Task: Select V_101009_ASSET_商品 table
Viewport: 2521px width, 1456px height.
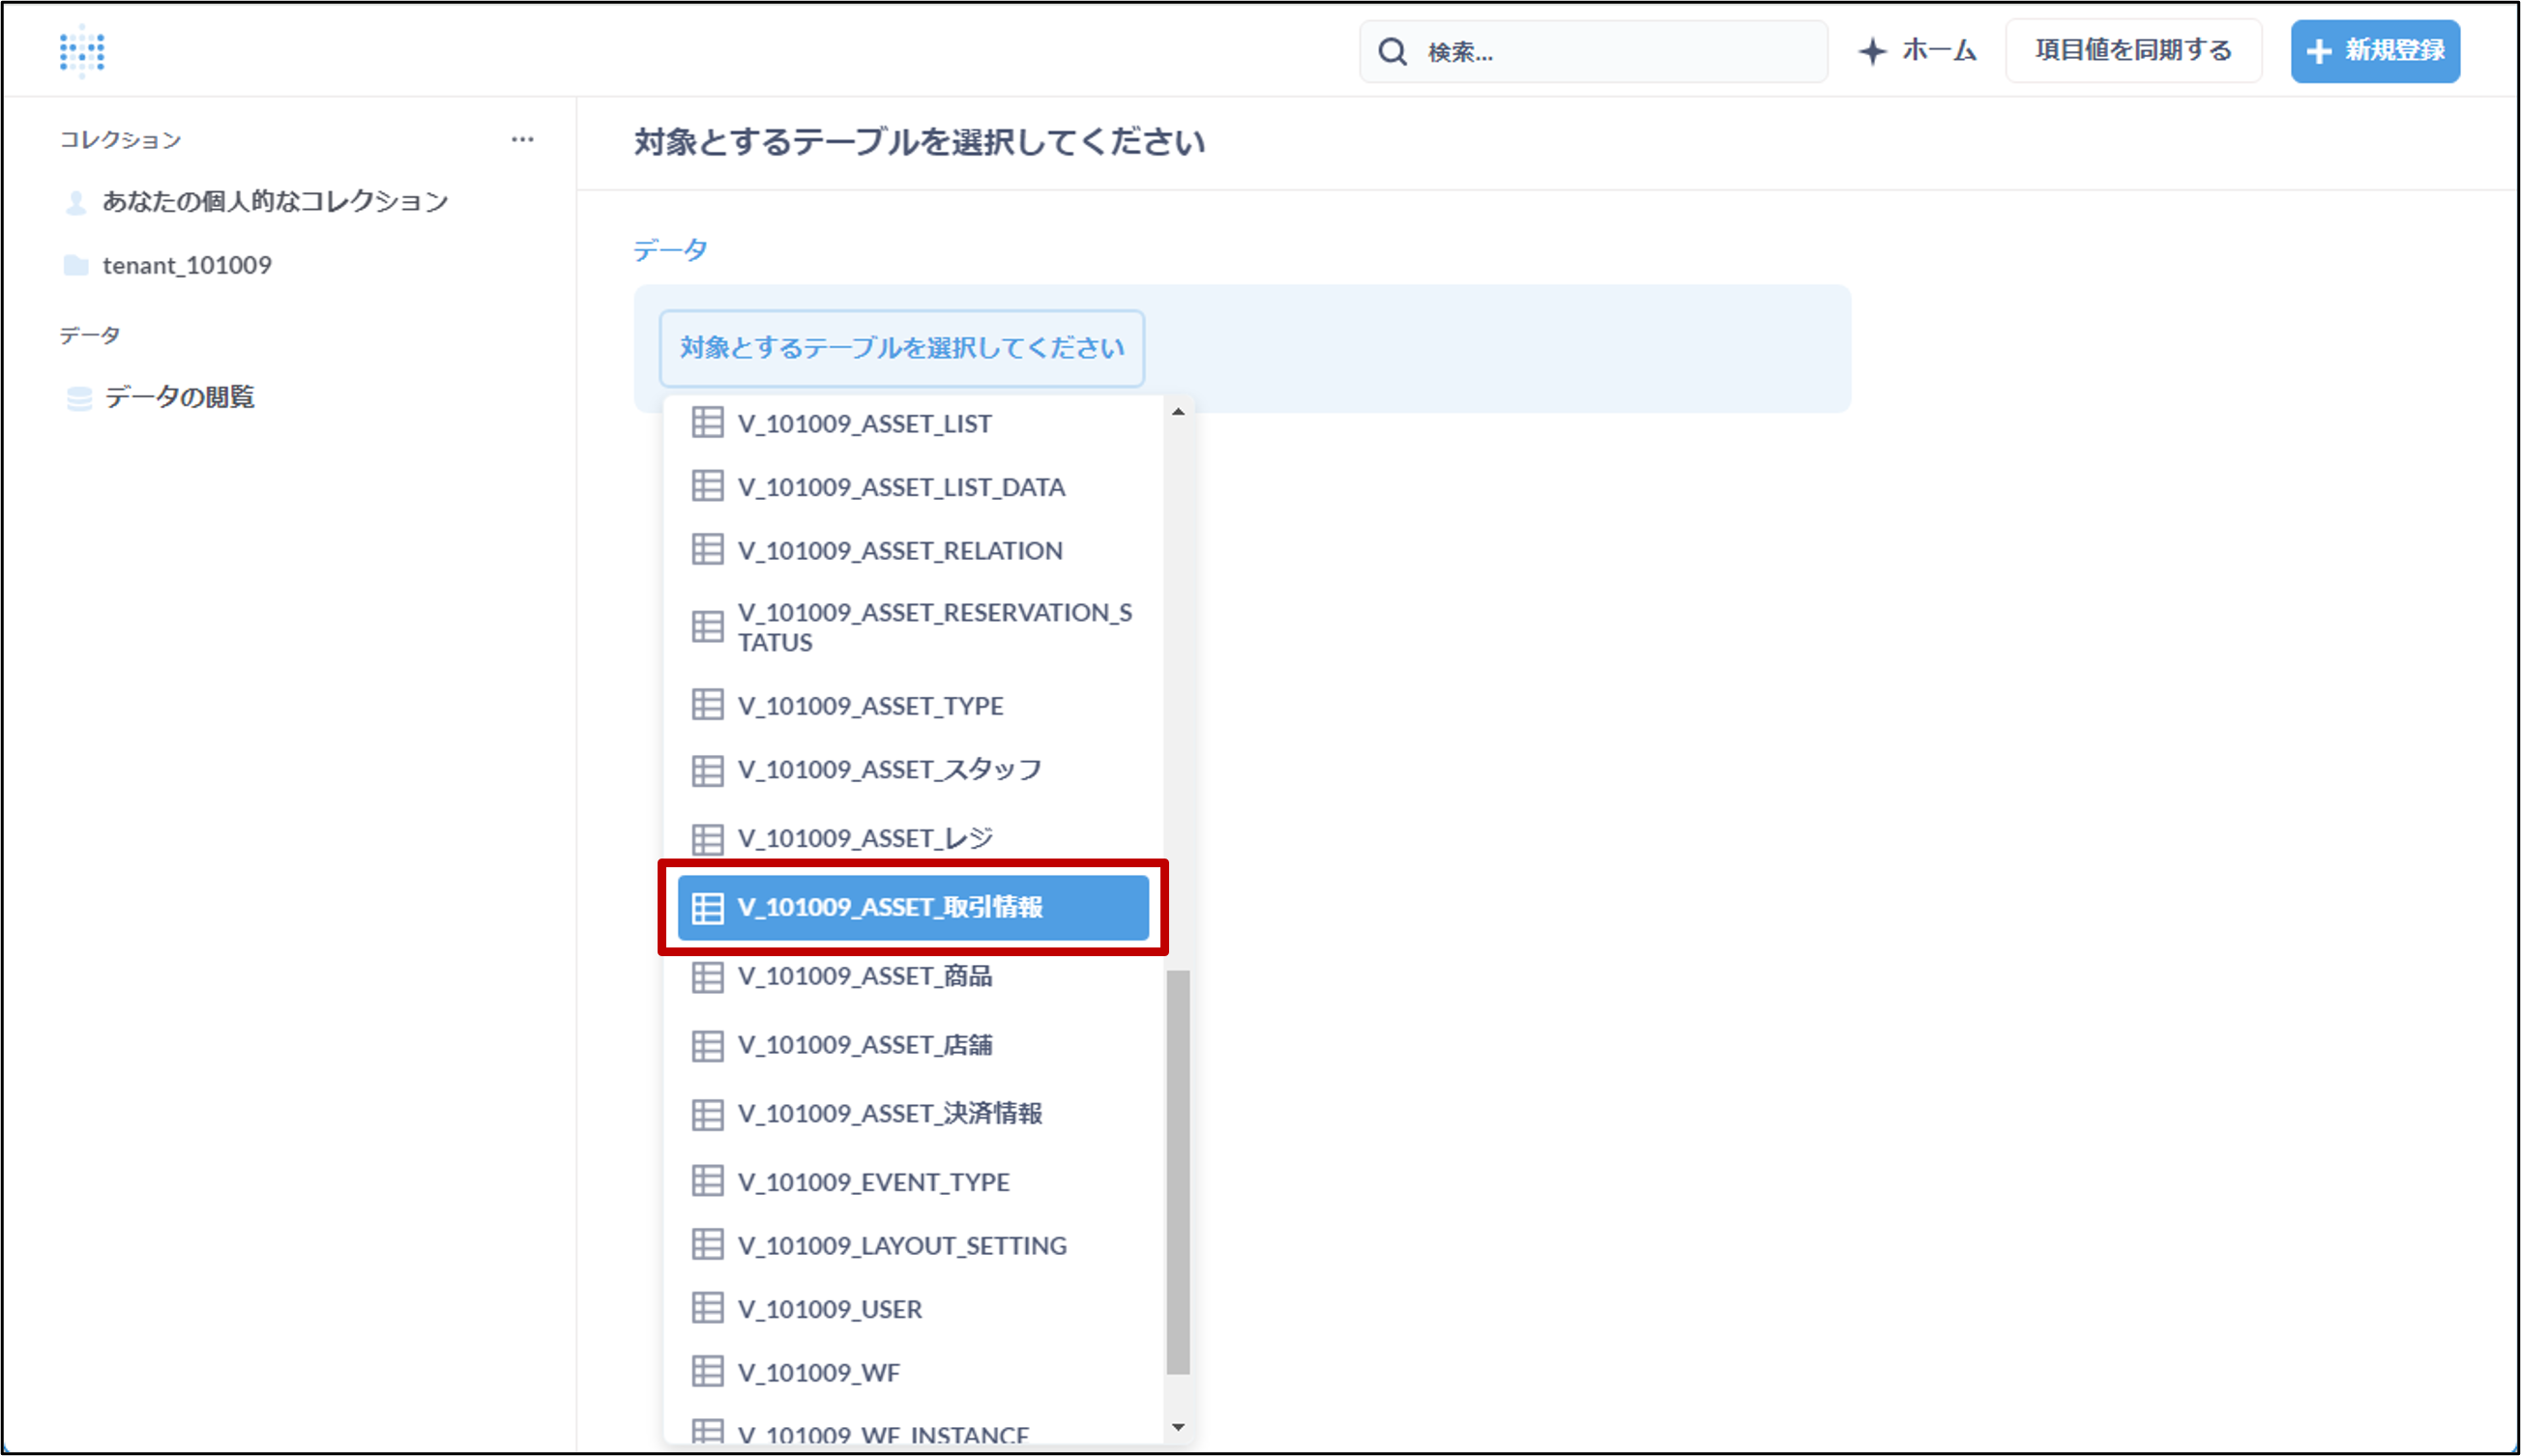Action: (865, 976)
